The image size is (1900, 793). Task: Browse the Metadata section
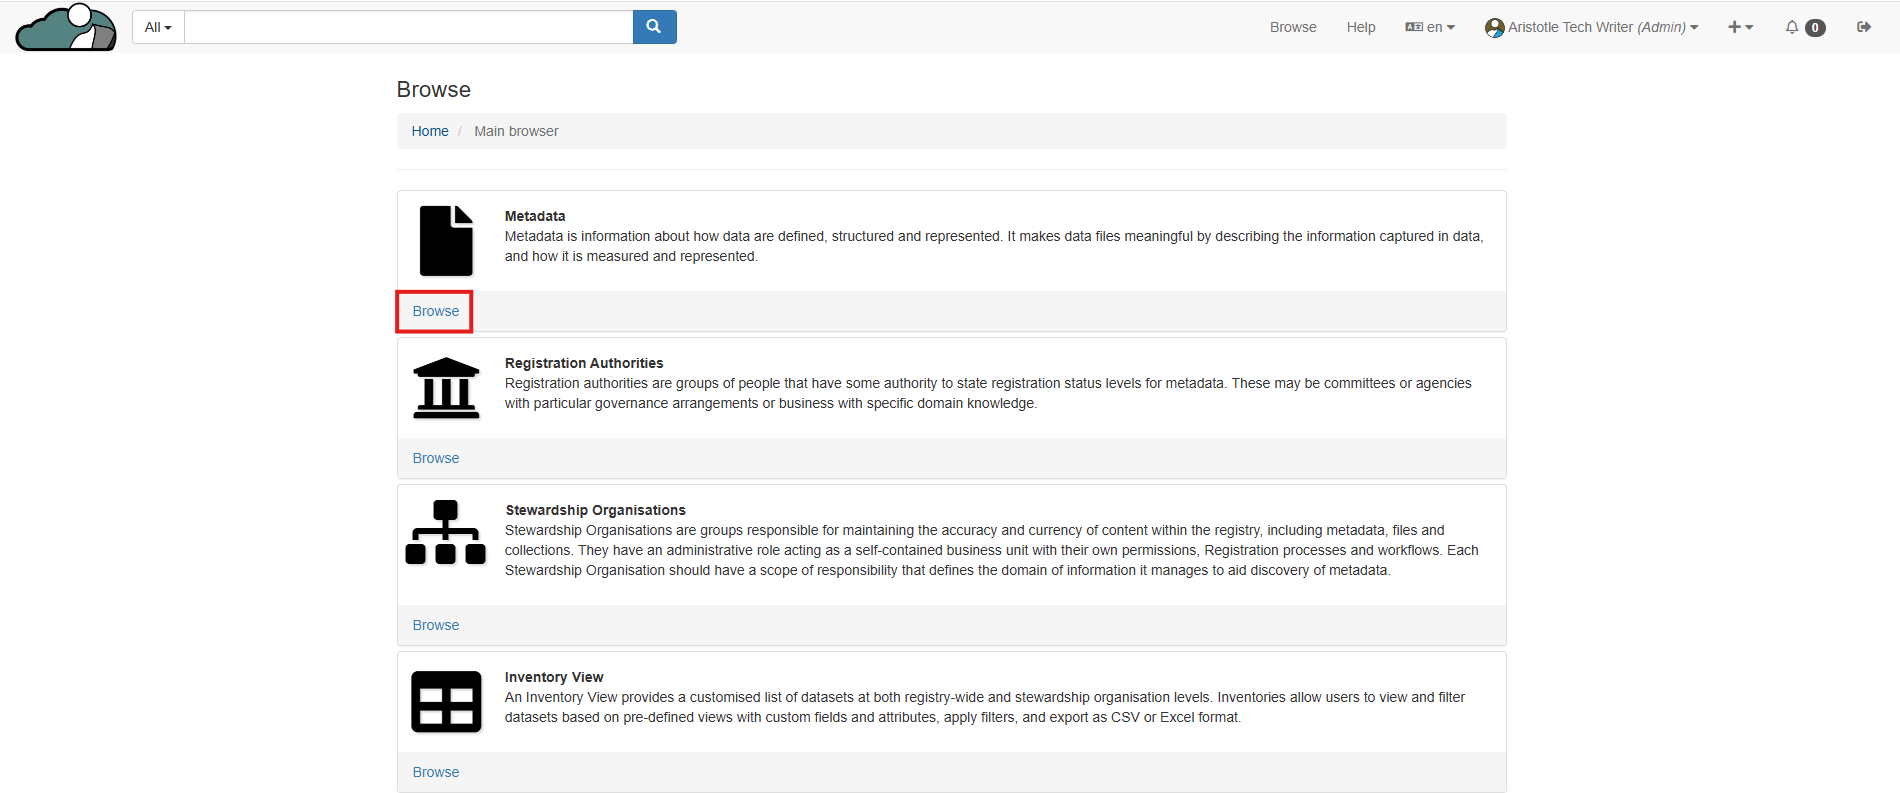pyautogui.click(x=436, y=311)
